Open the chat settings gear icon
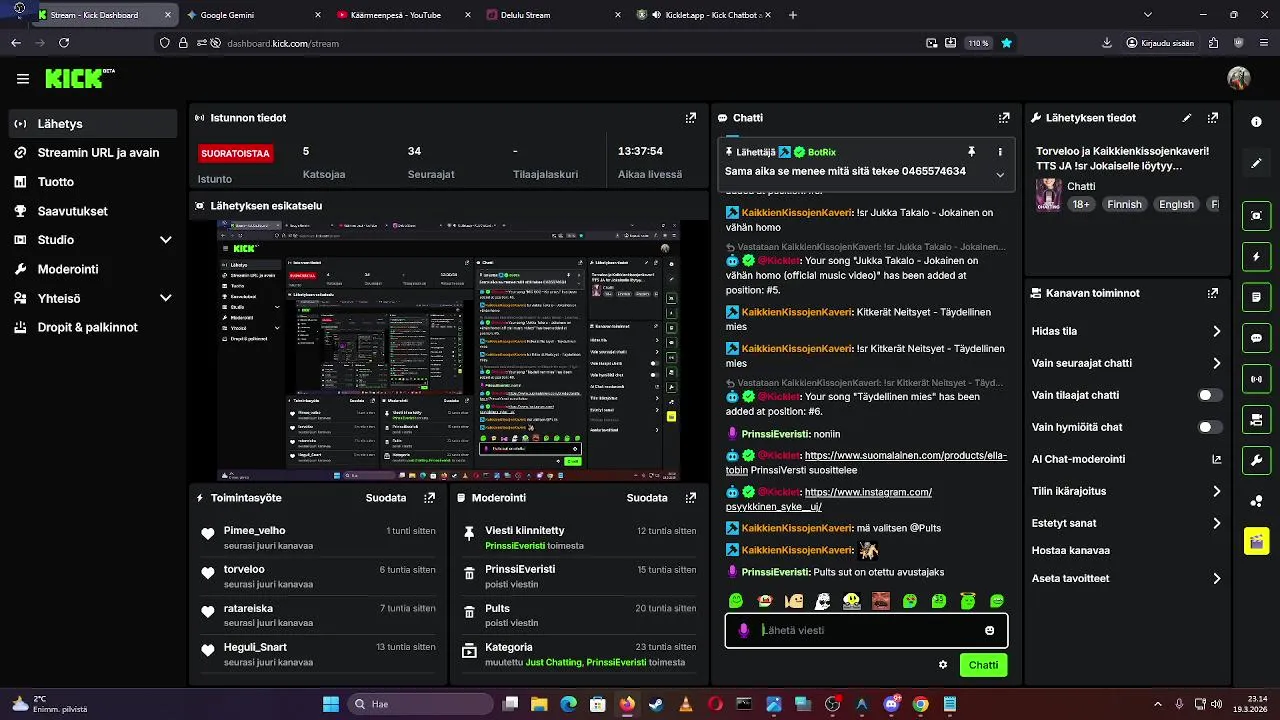The height and width of the screenshot is (720, 1280). (x=942, y=665)
